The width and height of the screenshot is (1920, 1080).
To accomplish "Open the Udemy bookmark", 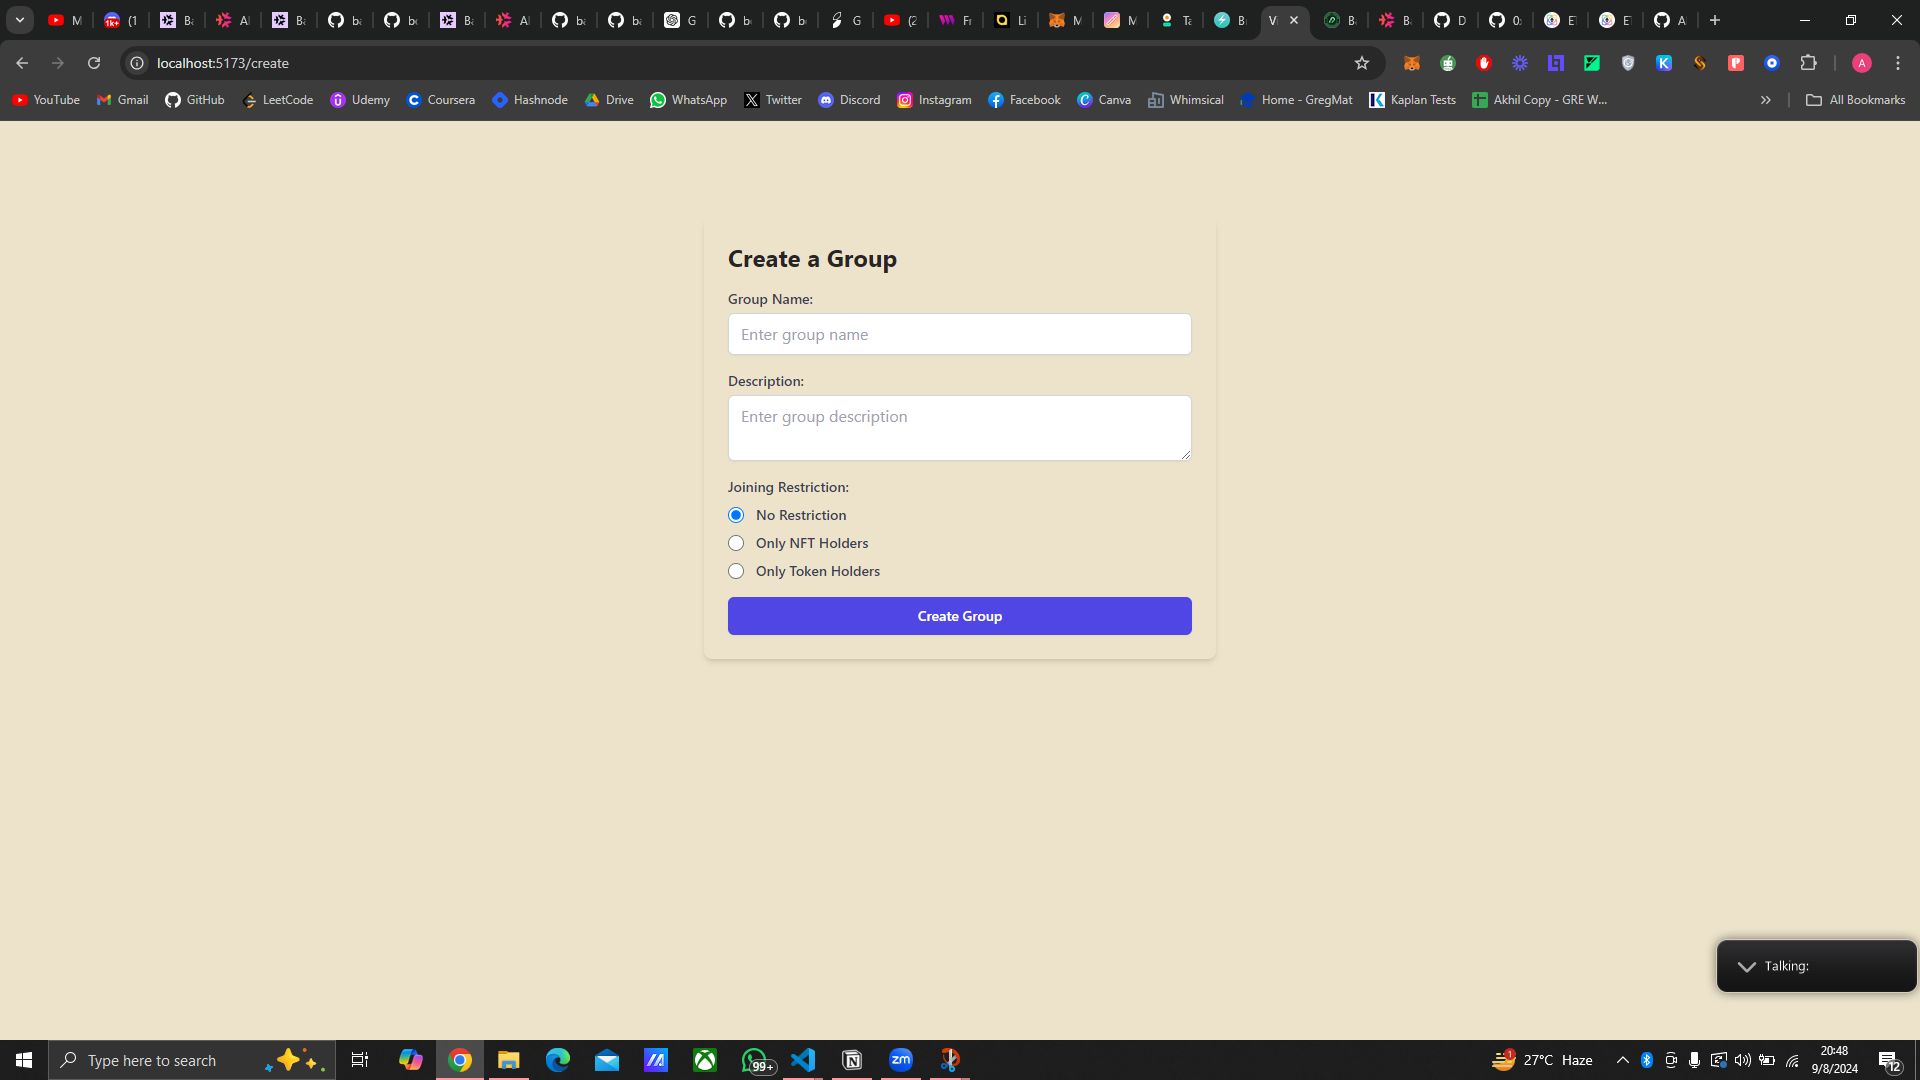I will point(360,100).
